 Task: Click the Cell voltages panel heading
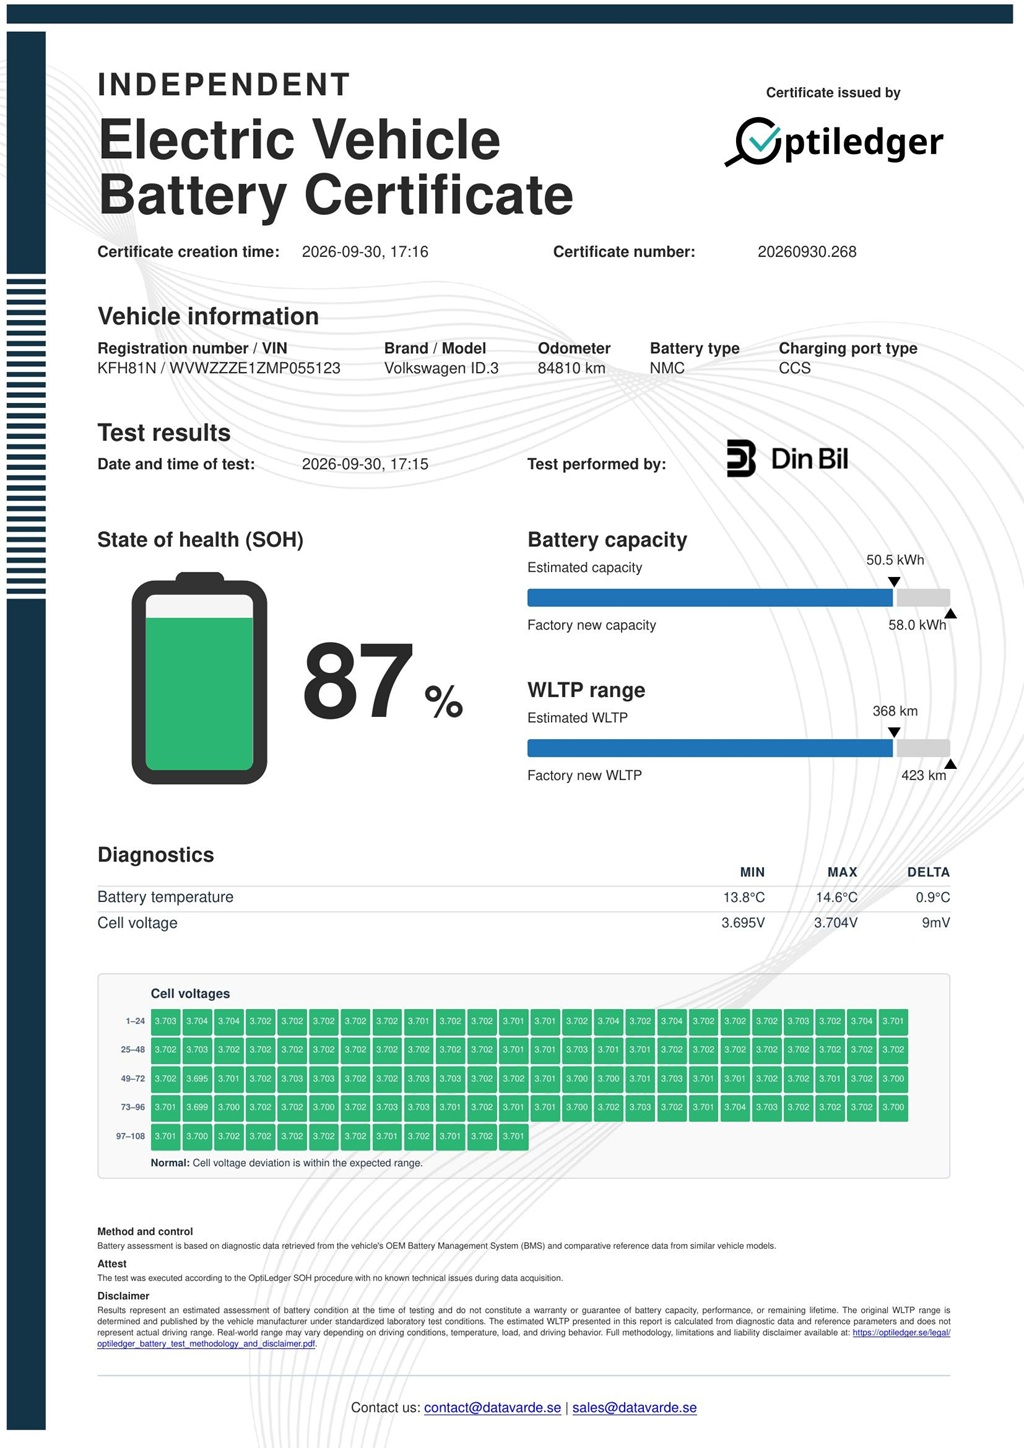(x=190, y=994)
